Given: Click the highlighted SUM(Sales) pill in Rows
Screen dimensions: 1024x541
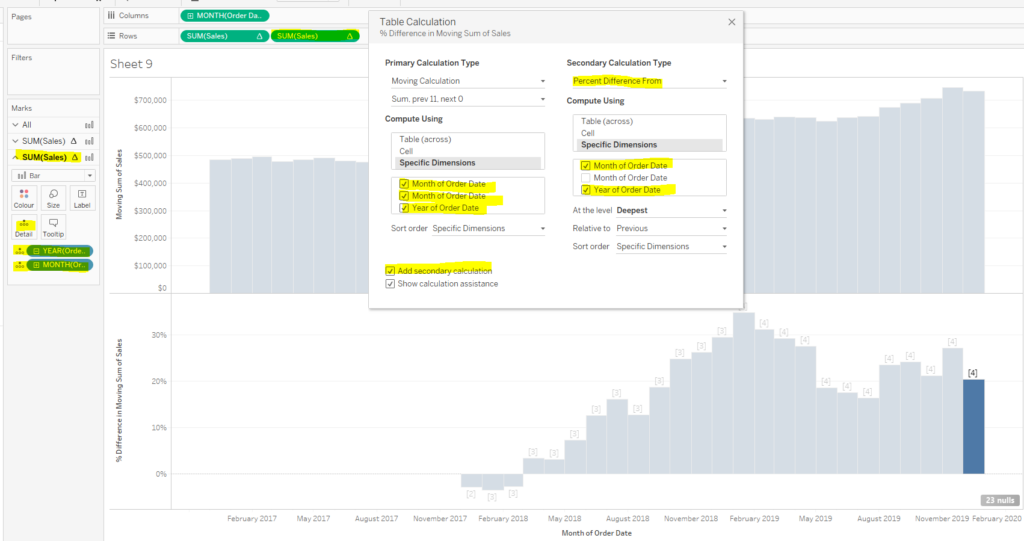Looking at the screenshot, I should pos(315,36).
